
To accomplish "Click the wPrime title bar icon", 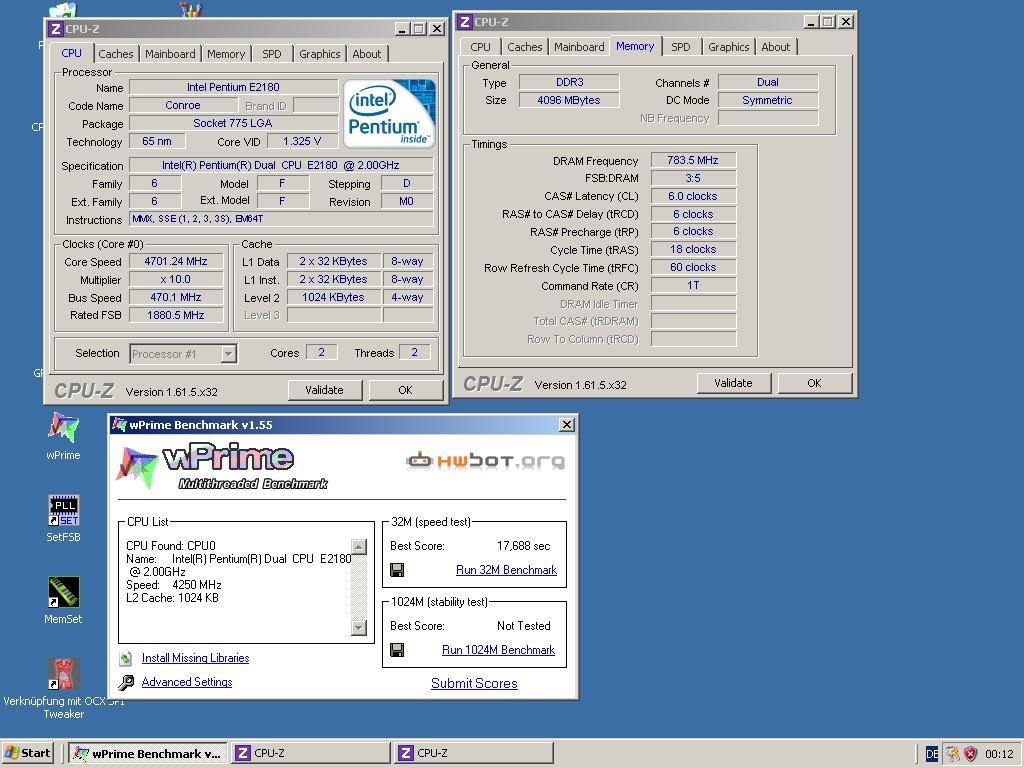I will (119, 425).
